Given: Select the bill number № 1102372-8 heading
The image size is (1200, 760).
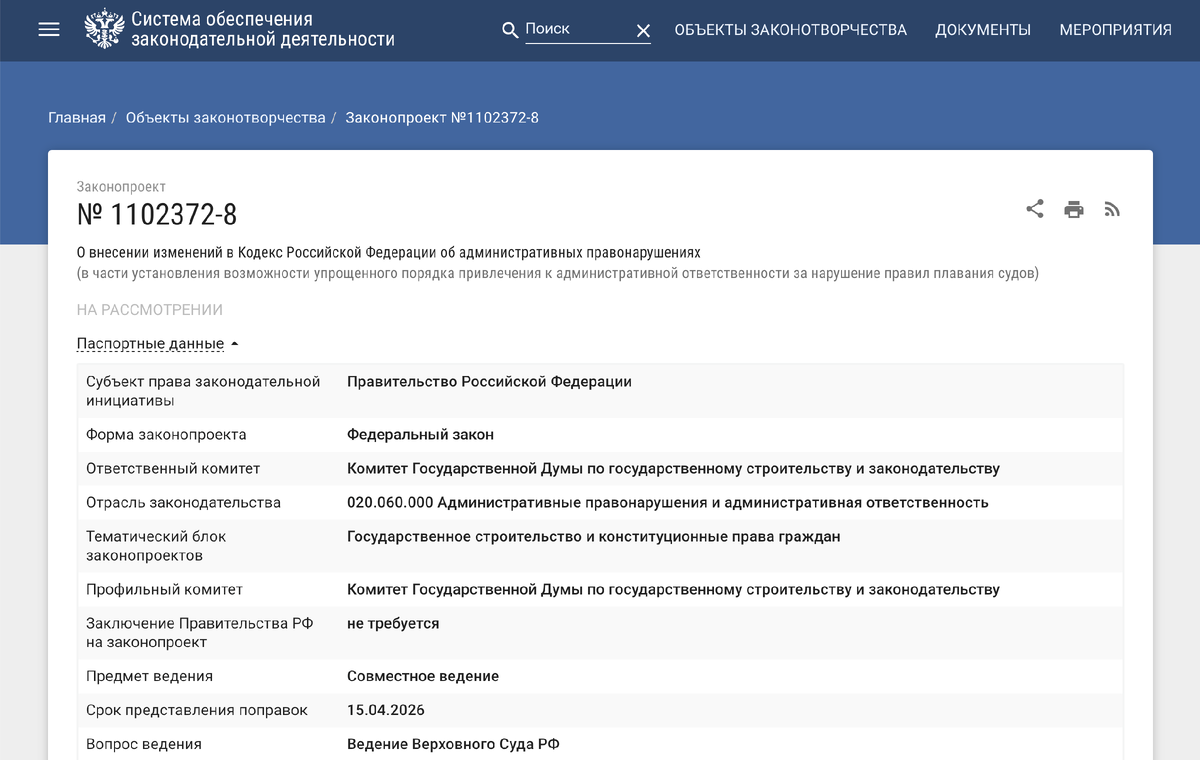Looking at the screenshot, I should (157, 215).
